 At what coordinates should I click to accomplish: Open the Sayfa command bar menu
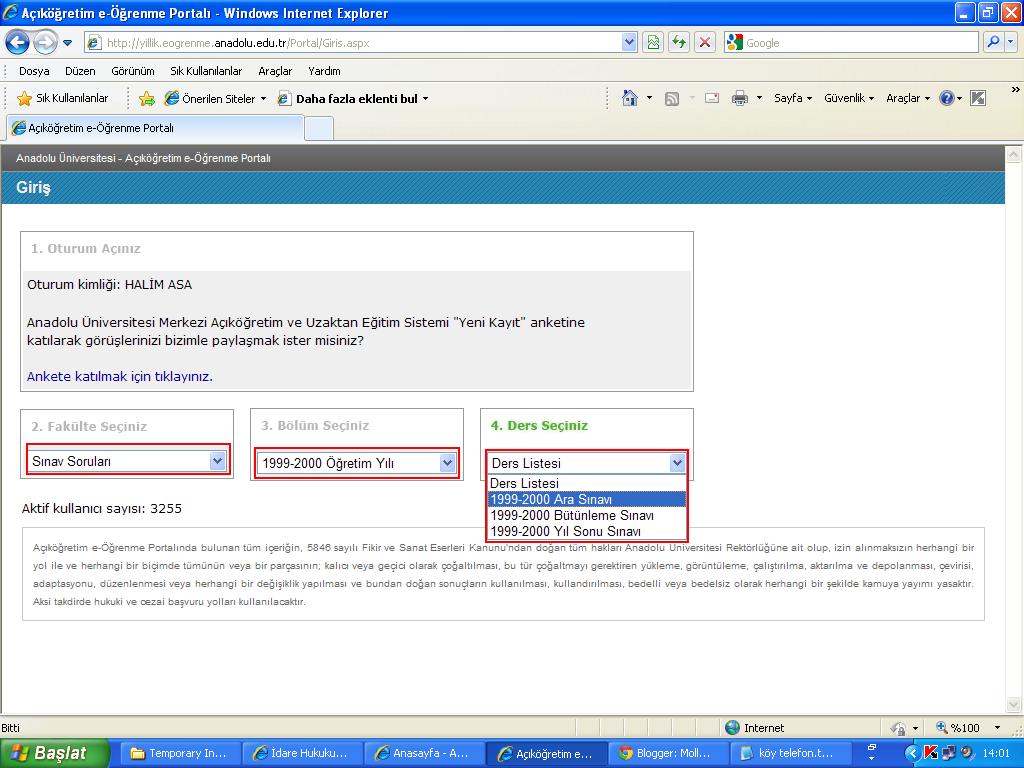(793, 98)
